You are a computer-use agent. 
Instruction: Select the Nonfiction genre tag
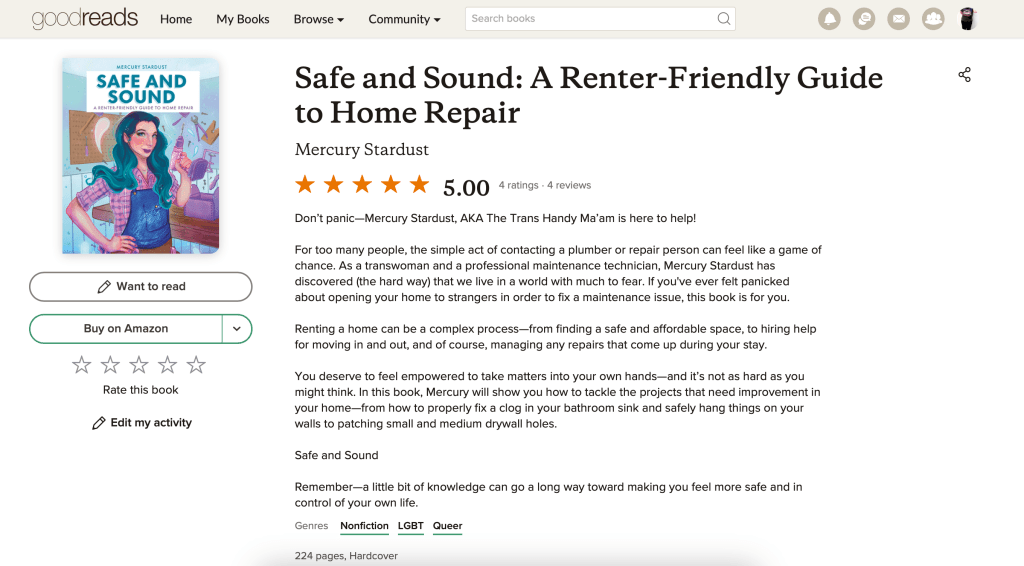click(x=364, y=526)
